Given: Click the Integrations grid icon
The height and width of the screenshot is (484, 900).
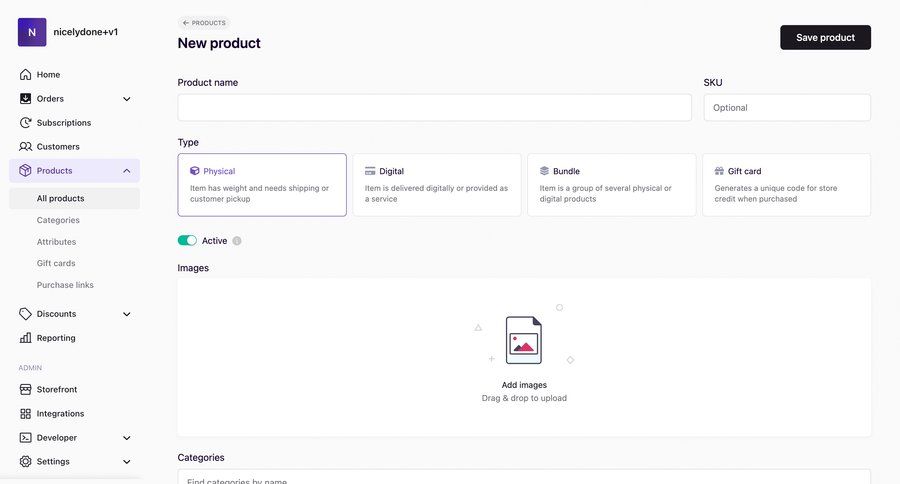Looking at the screenshot, I should pyautogui.click(x=26, y=414).
